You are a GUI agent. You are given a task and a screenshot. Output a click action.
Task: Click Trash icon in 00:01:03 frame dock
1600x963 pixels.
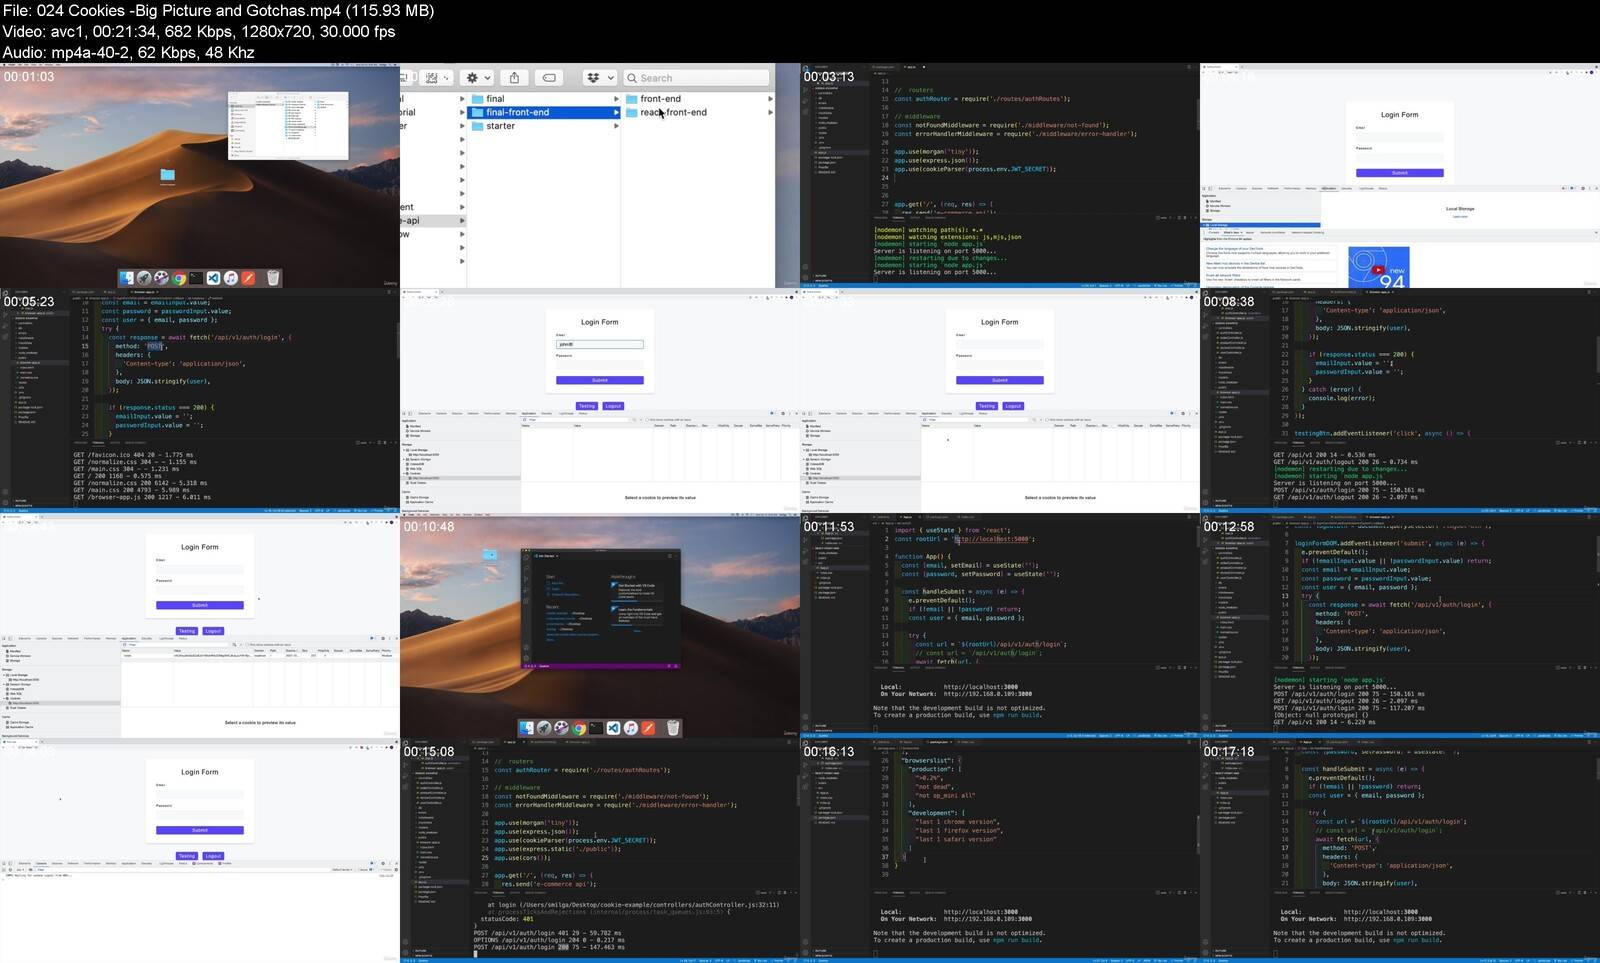[x=273, y=278]
